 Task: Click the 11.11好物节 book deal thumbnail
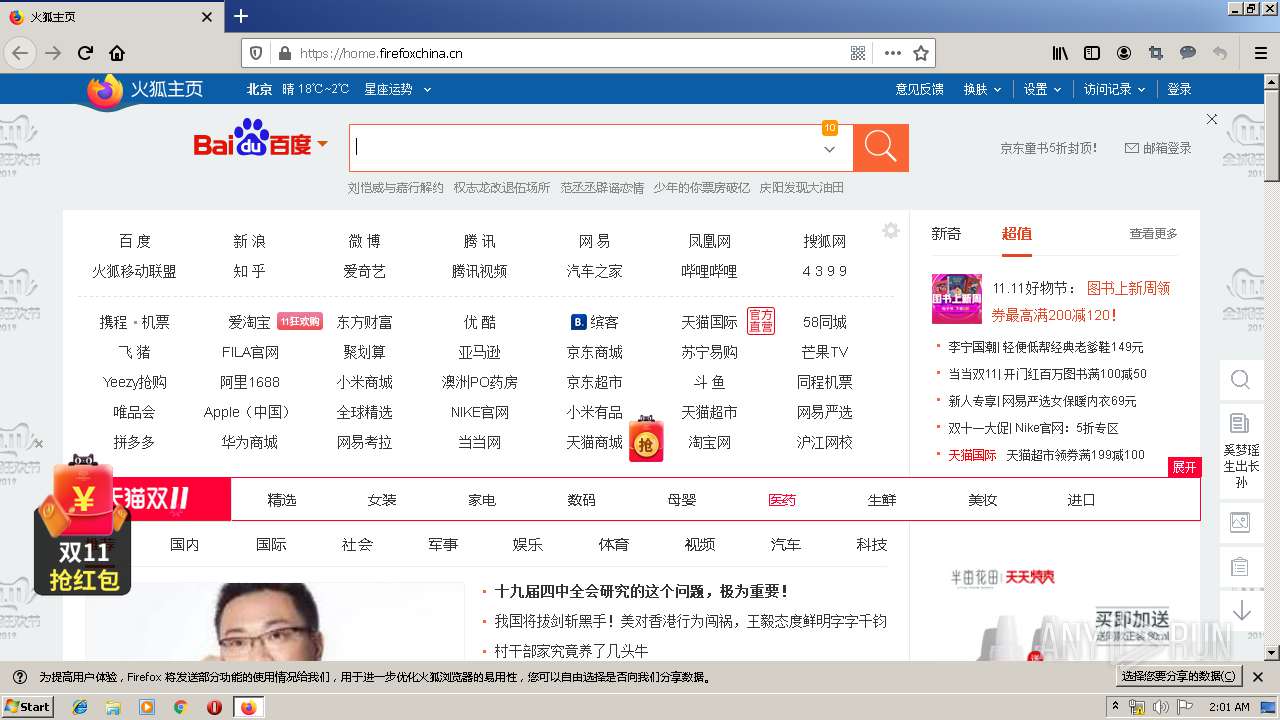tap(957, 299)
